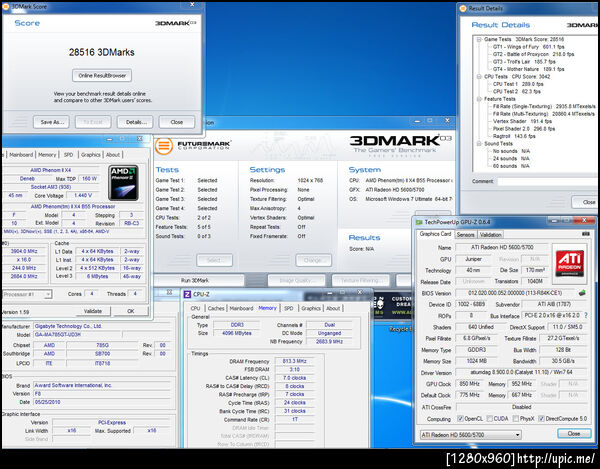The image size is (600, 469).
Task: Switch to the Sensors tab in GPU-Z
Action: pos(465,235)
